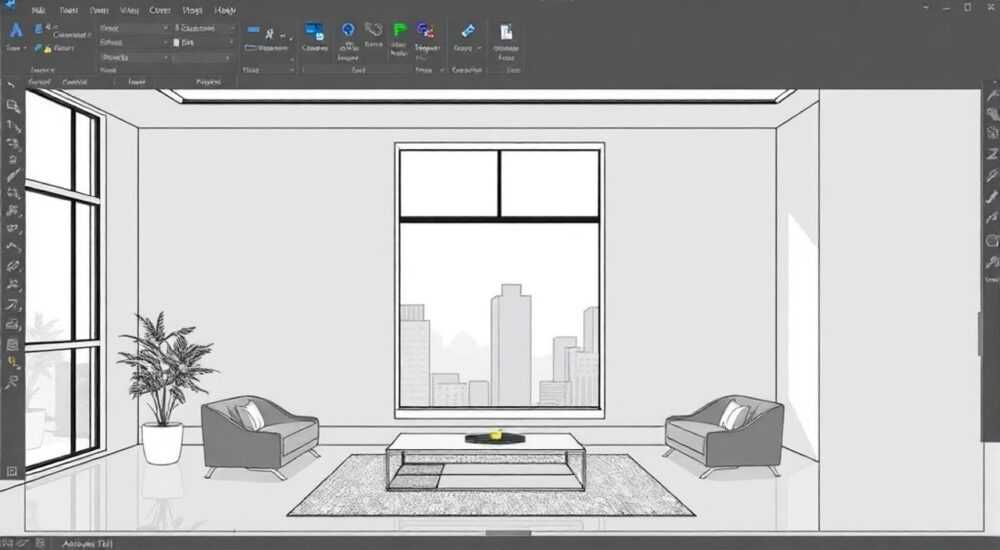The height and width of the screenshot is (550, 1000).
Task: Open the fourth menu in the menu bar
Action: point(129,10)
